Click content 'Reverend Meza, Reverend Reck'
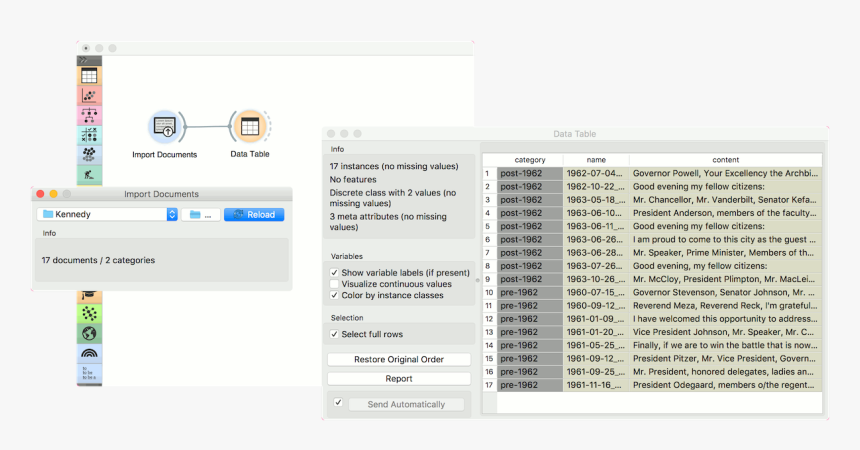This screenshot has width=860, height=450. tap(726, 306)
